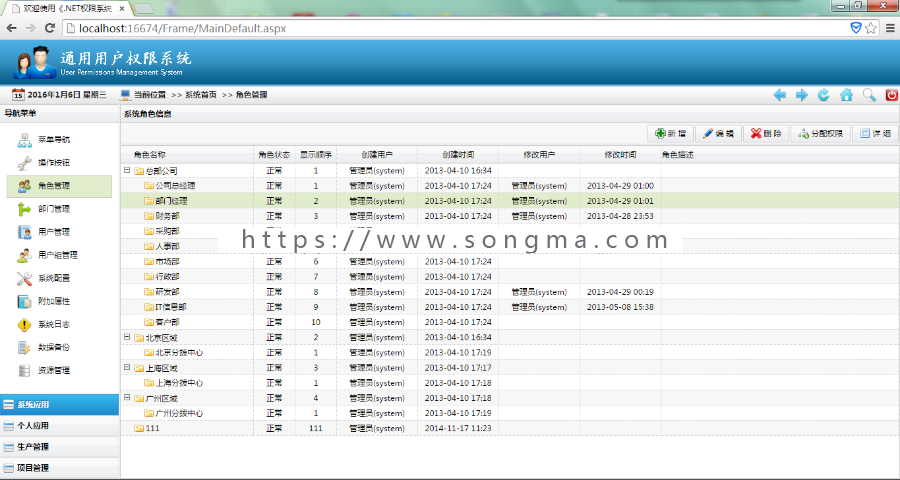Select the 北京分拨中心 role row

pos(510,353)
